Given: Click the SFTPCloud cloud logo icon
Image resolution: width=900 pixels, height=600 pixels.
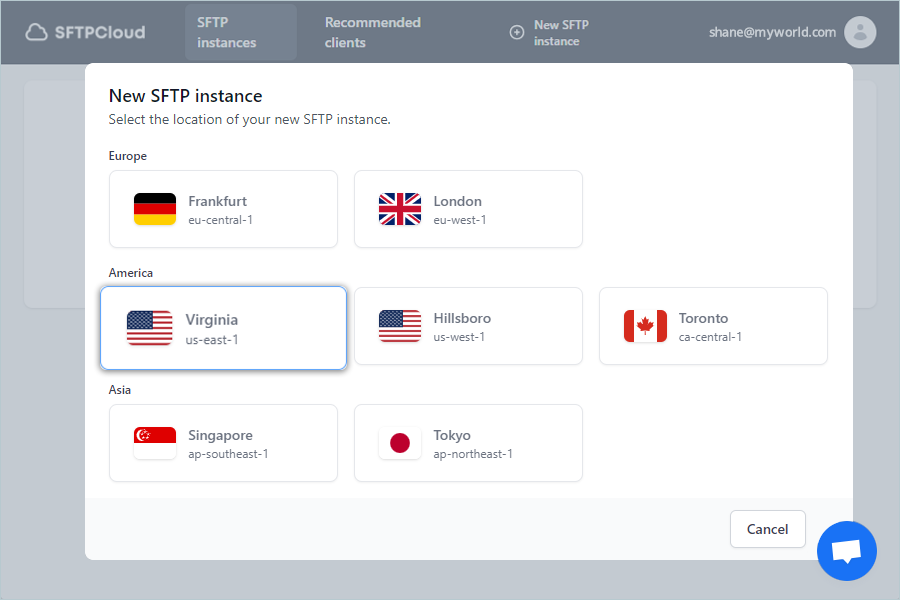Looking at the screenshot, I should pos(36,32).
